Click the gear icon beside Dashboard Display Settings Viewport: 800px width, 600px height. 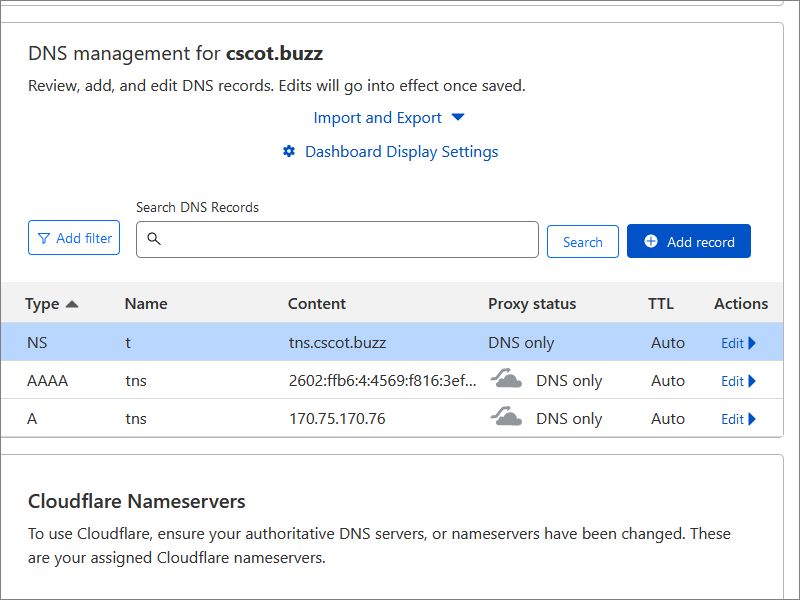click(289, 151)
